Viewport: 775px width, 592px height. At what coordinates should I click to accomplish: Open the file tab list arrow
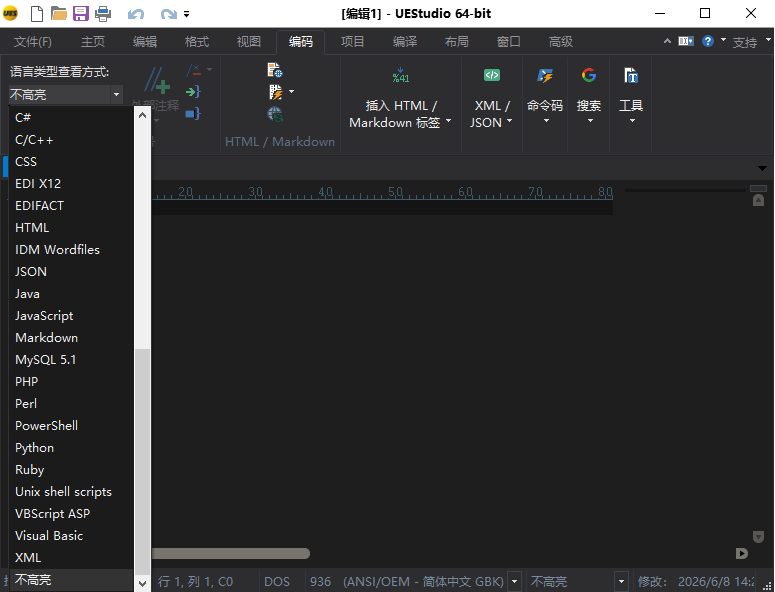[x=762, y=169]
